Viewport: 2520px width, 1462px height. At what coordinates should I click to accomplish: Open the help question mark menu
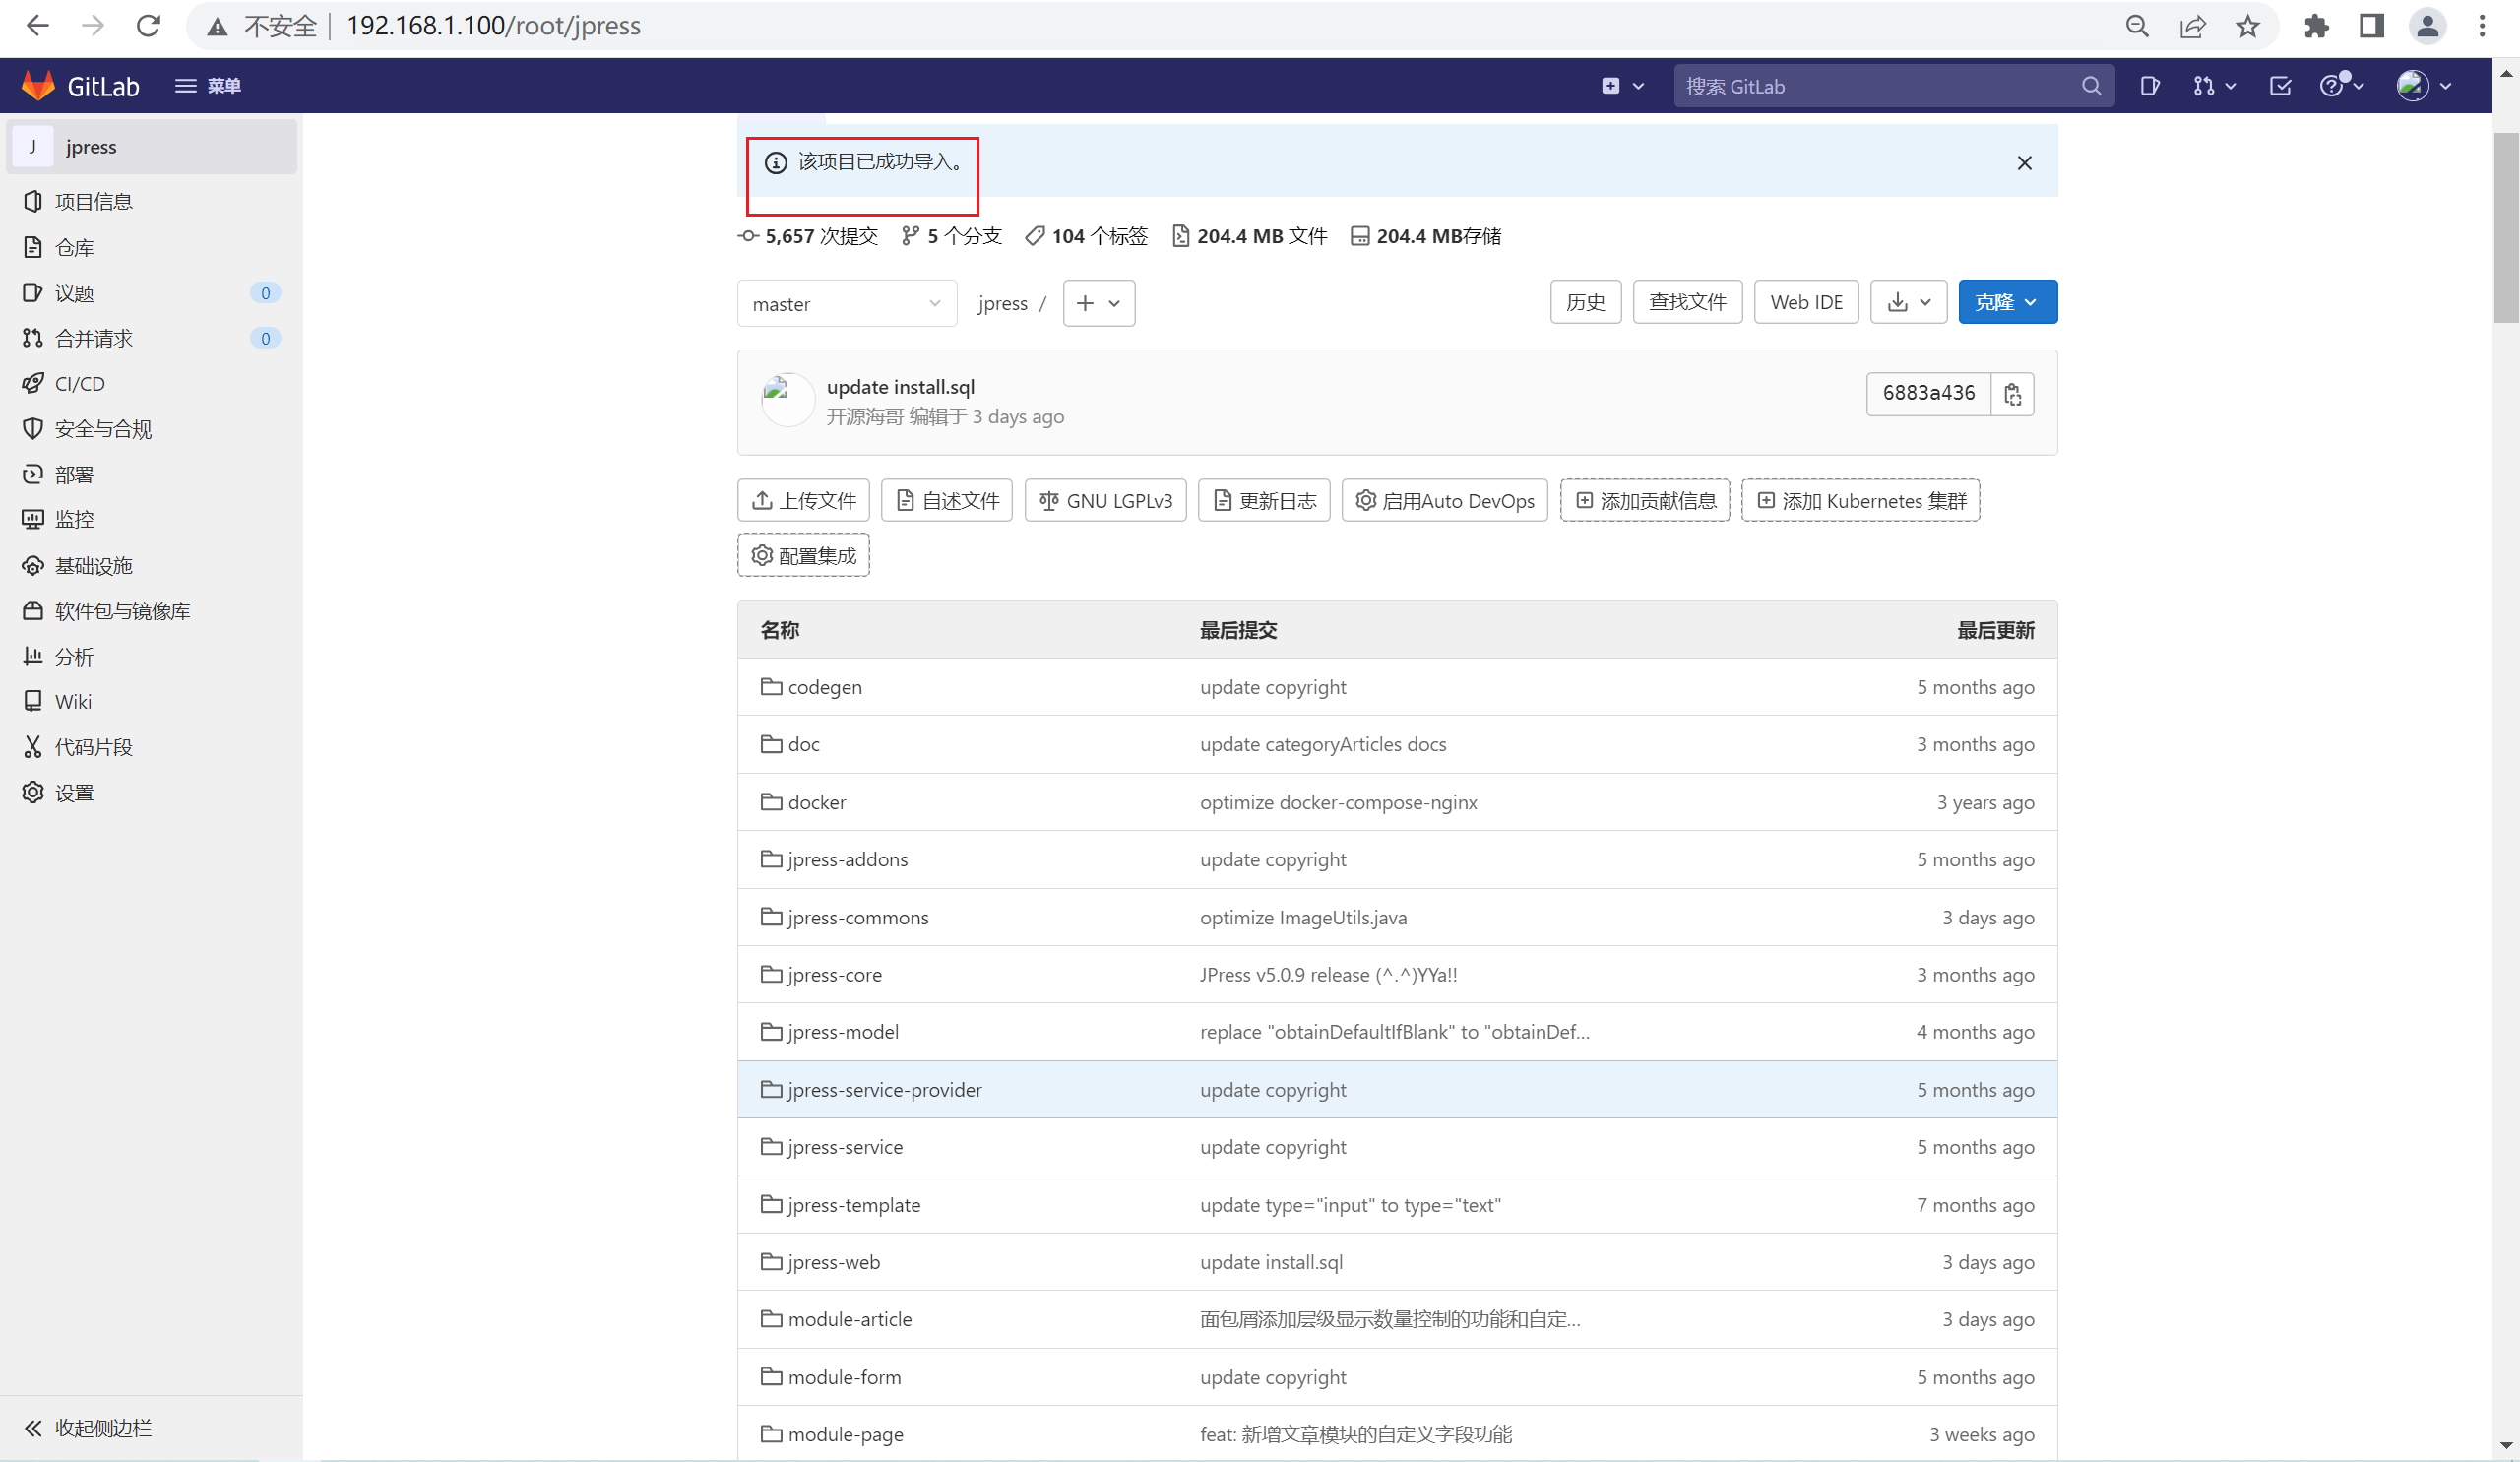click(2342, 86)
